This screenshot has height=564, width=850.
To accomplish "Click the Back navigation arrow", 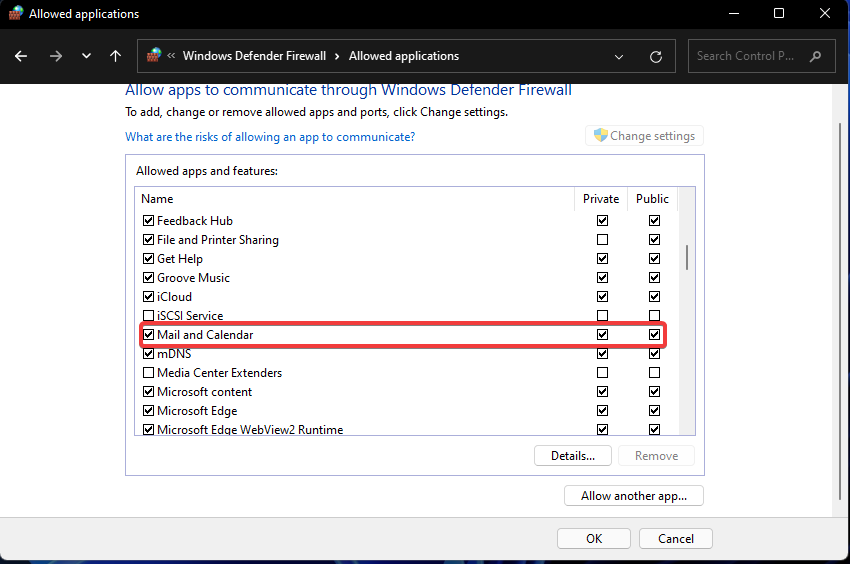I will (21, 56).
